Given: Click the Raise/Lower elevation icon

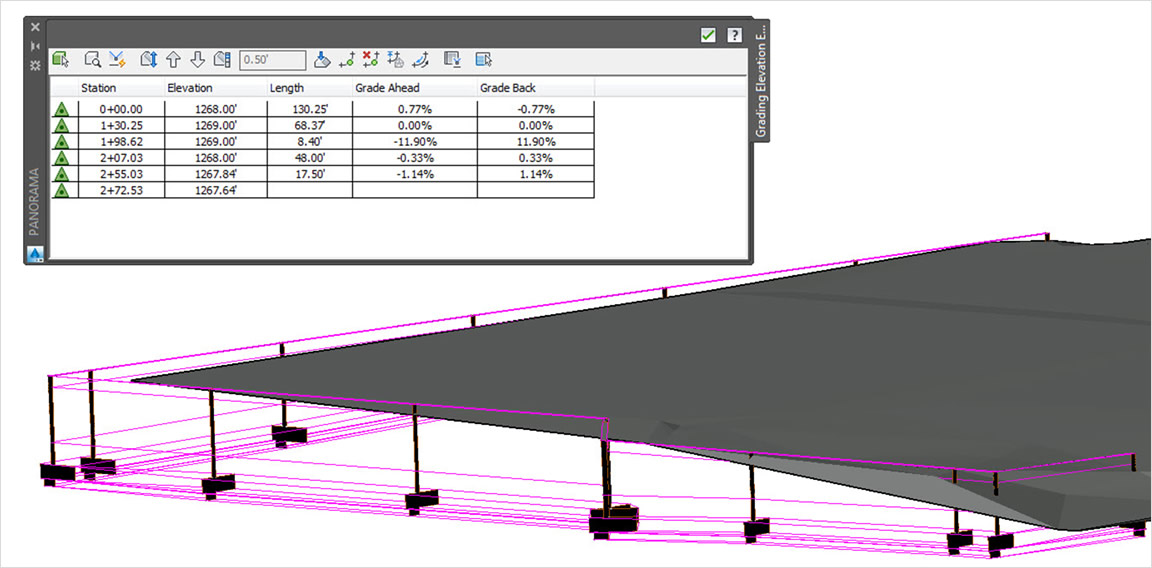Looking at the screenshot, I should pos(150,60).
